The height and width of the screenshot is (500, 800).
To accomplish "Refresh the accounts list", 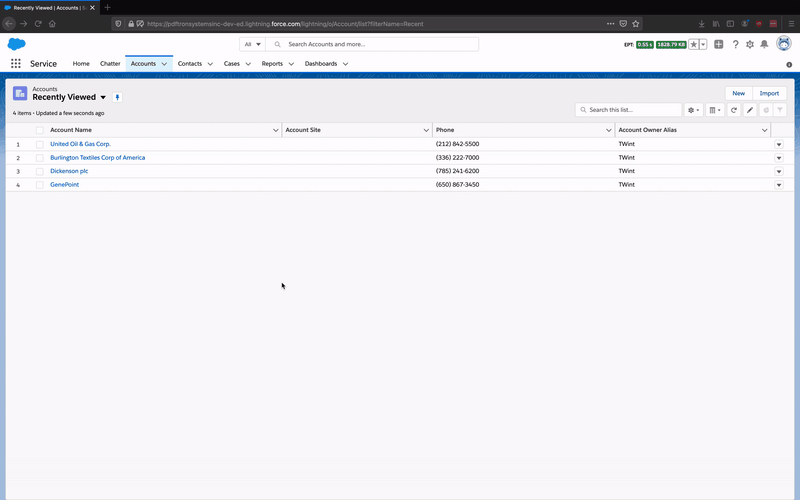I will click(734, 110).
